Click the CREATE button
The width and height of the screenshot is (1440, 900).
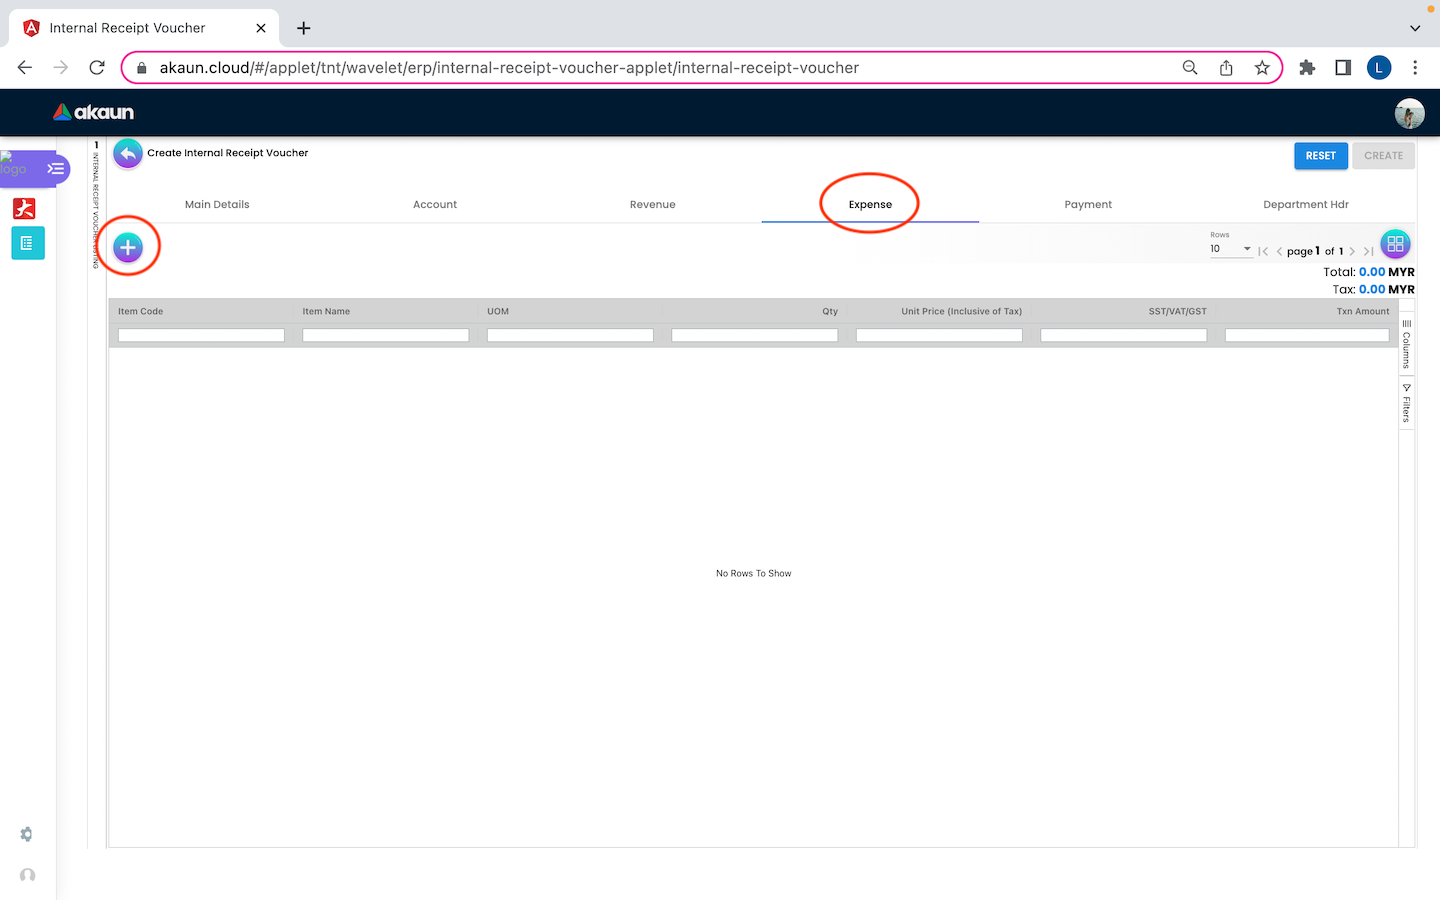pyautogui.click(x=1384, y=156)
